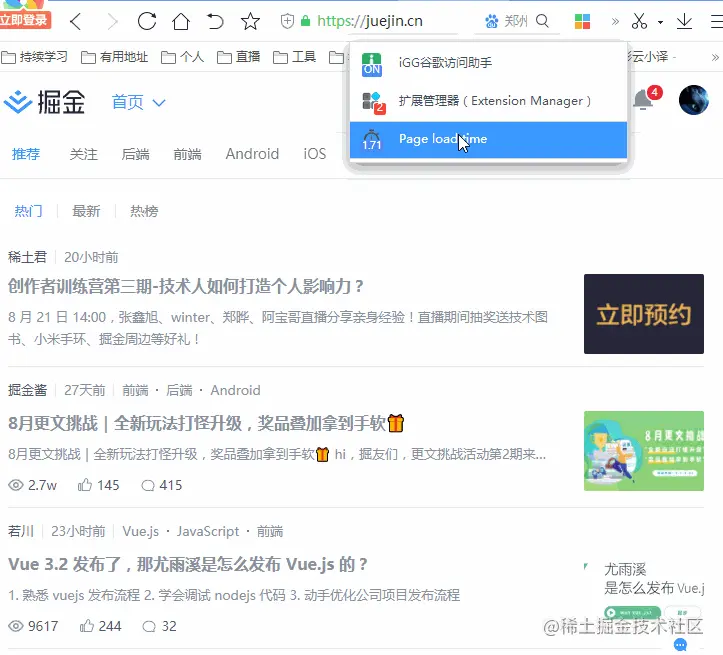
Task: Switch to the iOS category tab
Action: (x=314, y=154)
